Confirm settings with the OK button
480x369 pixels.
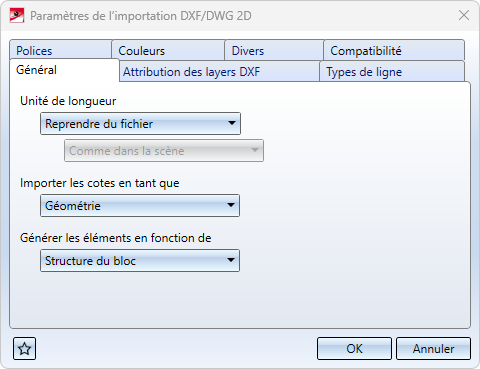pos(354,349)
